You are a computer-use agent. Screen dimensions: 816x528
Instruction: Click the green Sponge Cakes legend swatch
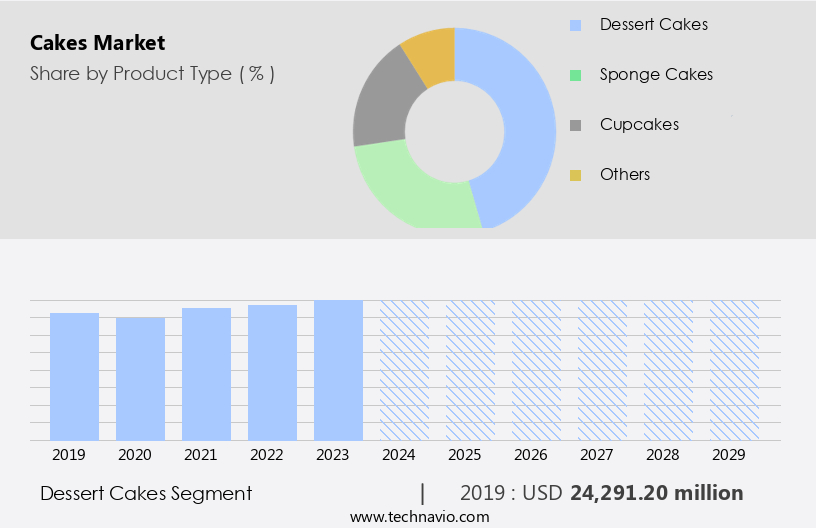click(575, 75)
